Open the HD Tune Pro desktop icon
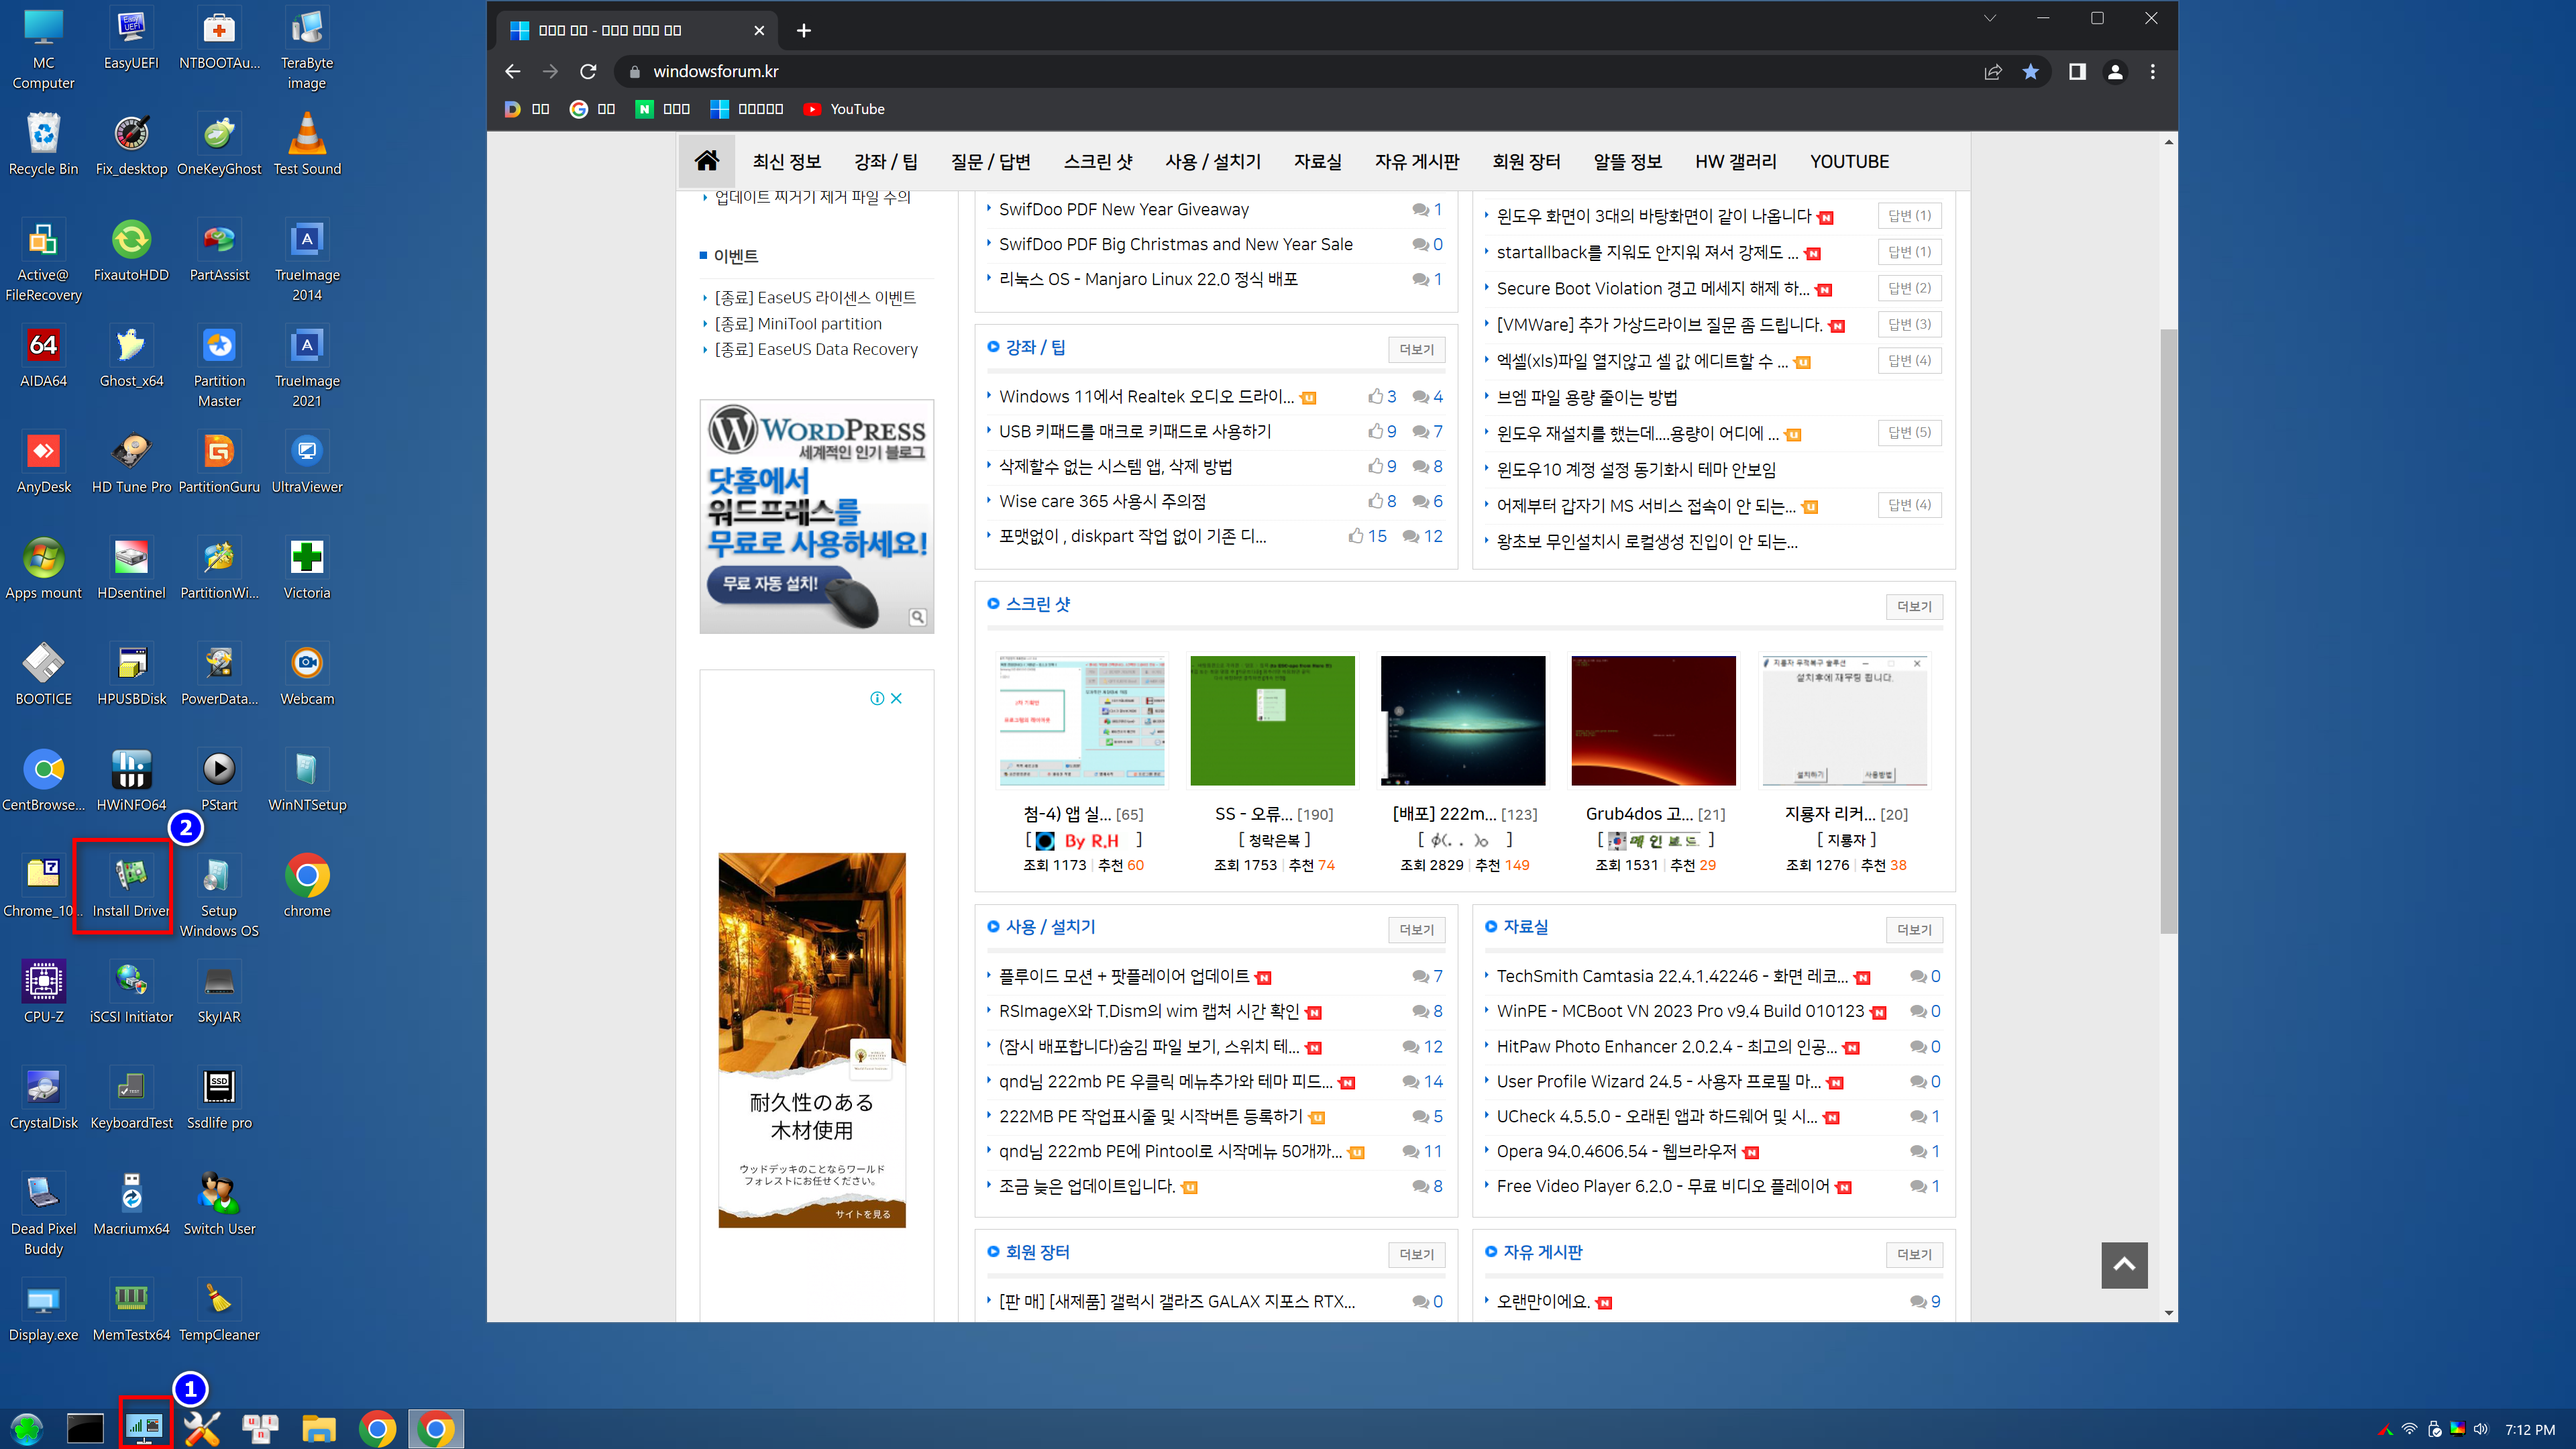Screen dimensions: 2576x1449 (131, 464)
